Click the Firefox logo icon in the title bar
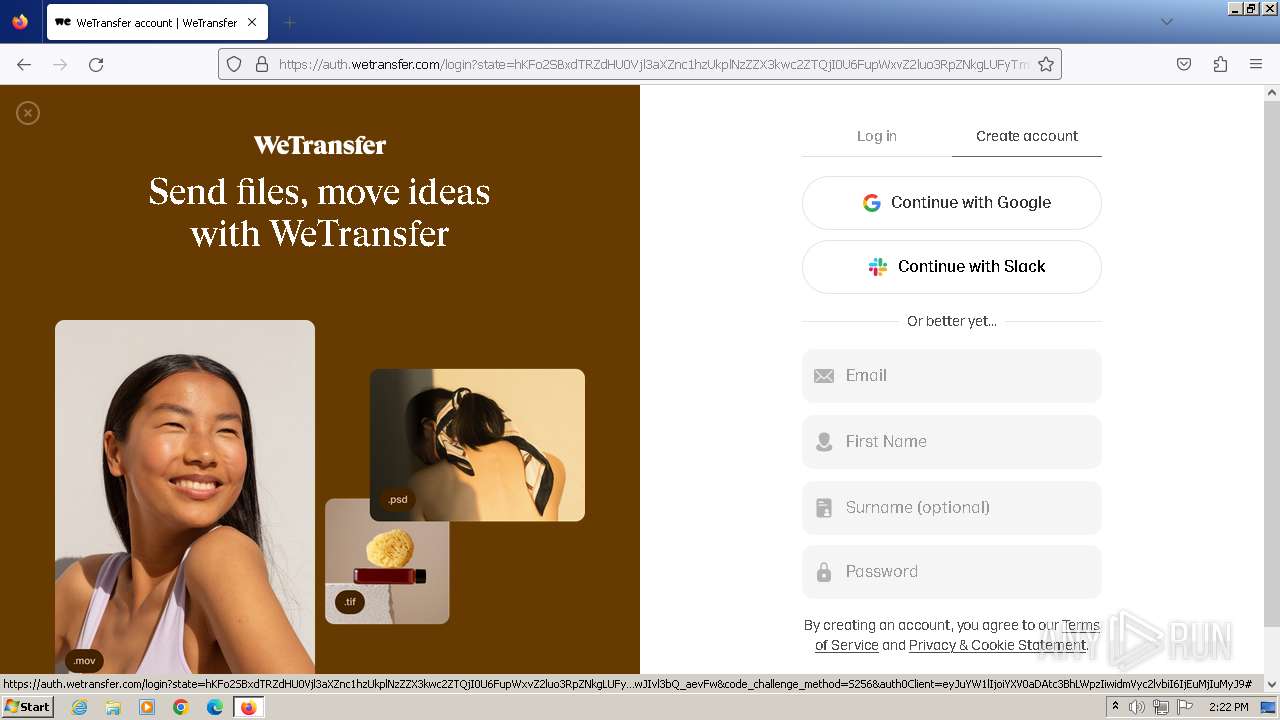The width and height of the screenshot is (1280, 720). coord(20,22)
